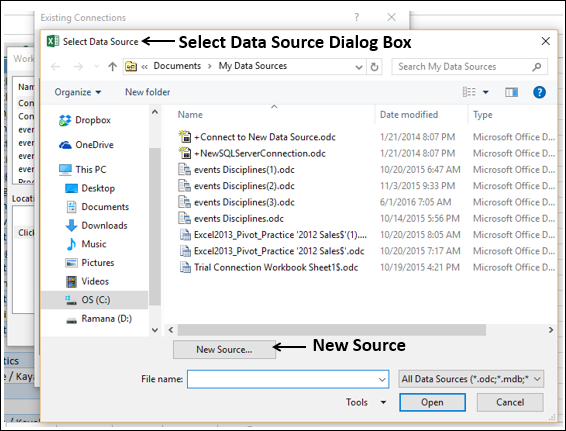Open the blue Help question mark icon
This screenshot has width=566, height=431.
click(539, 92)
